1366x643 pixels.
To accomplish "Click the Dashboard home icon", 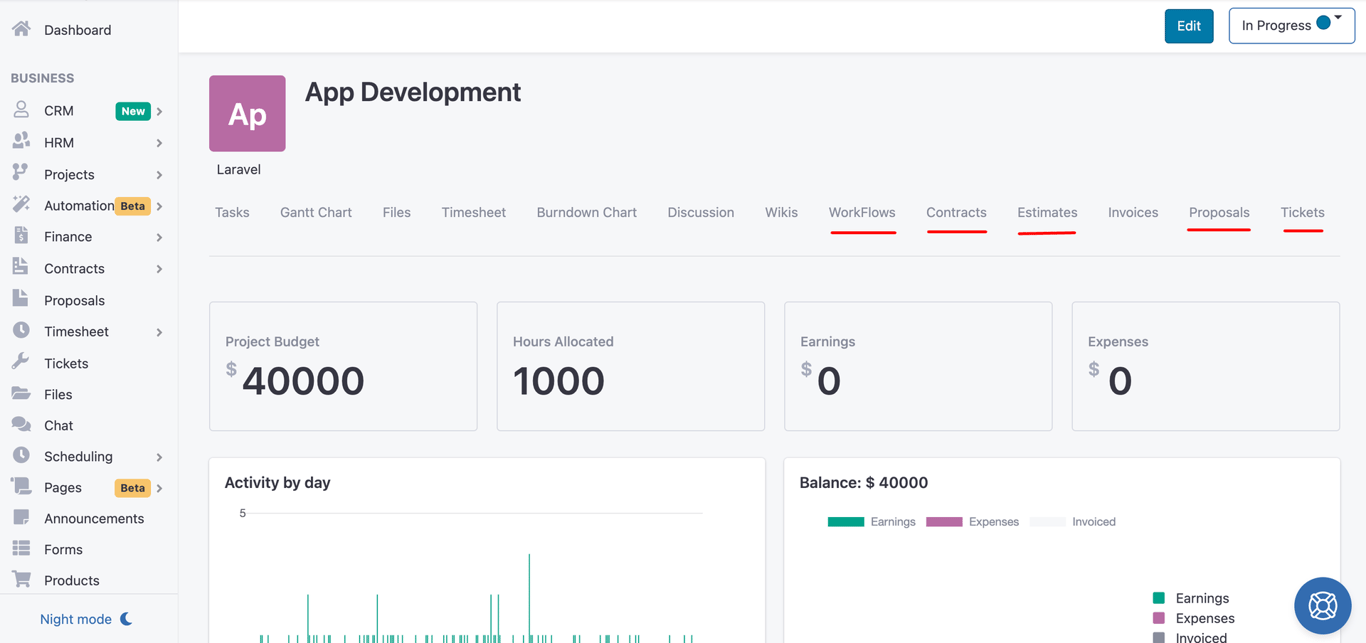I will click(x=21, y=29).
